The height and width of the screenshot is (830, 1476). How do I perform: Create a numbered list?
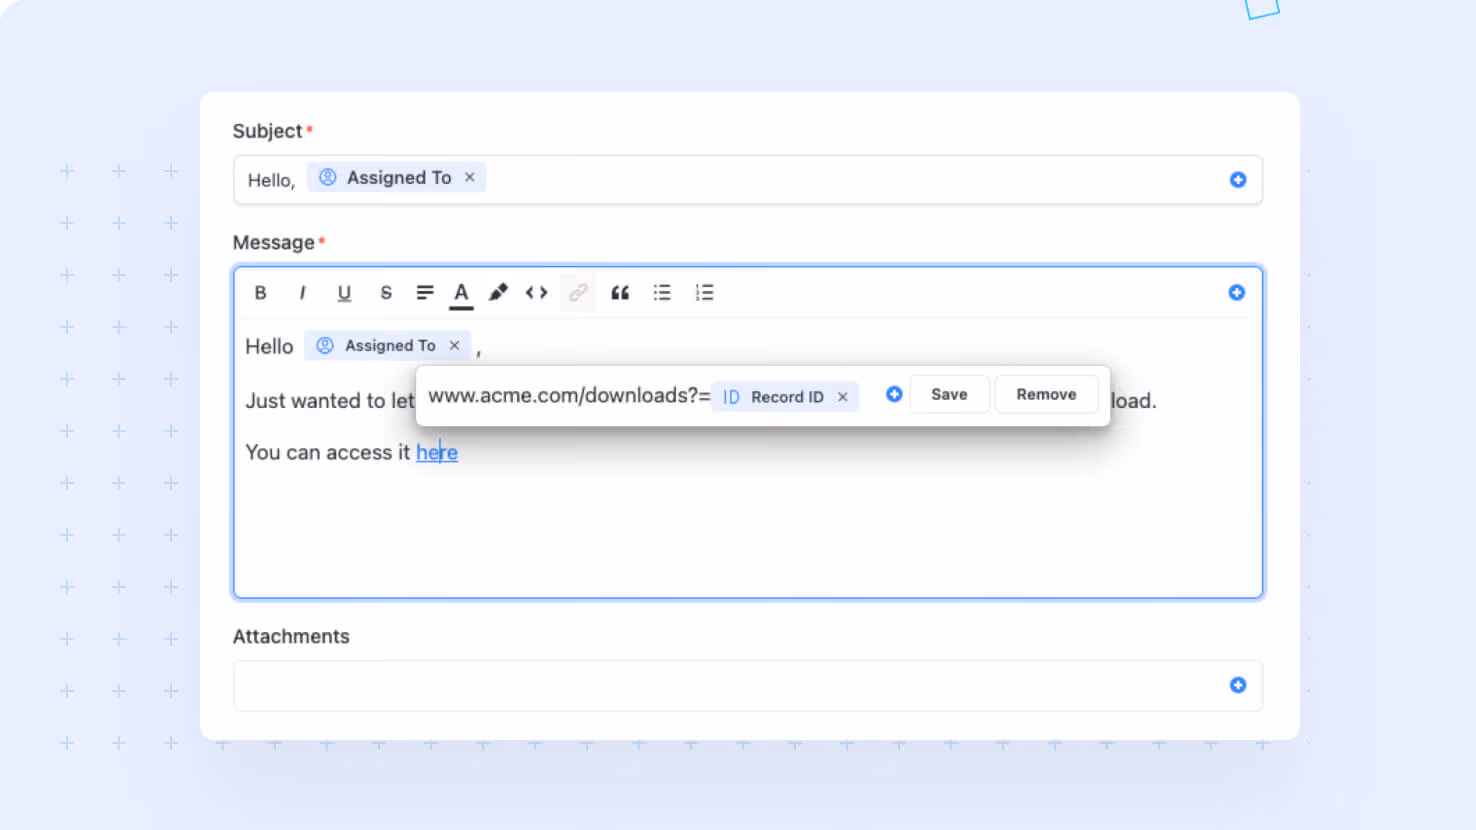(705, 293)
